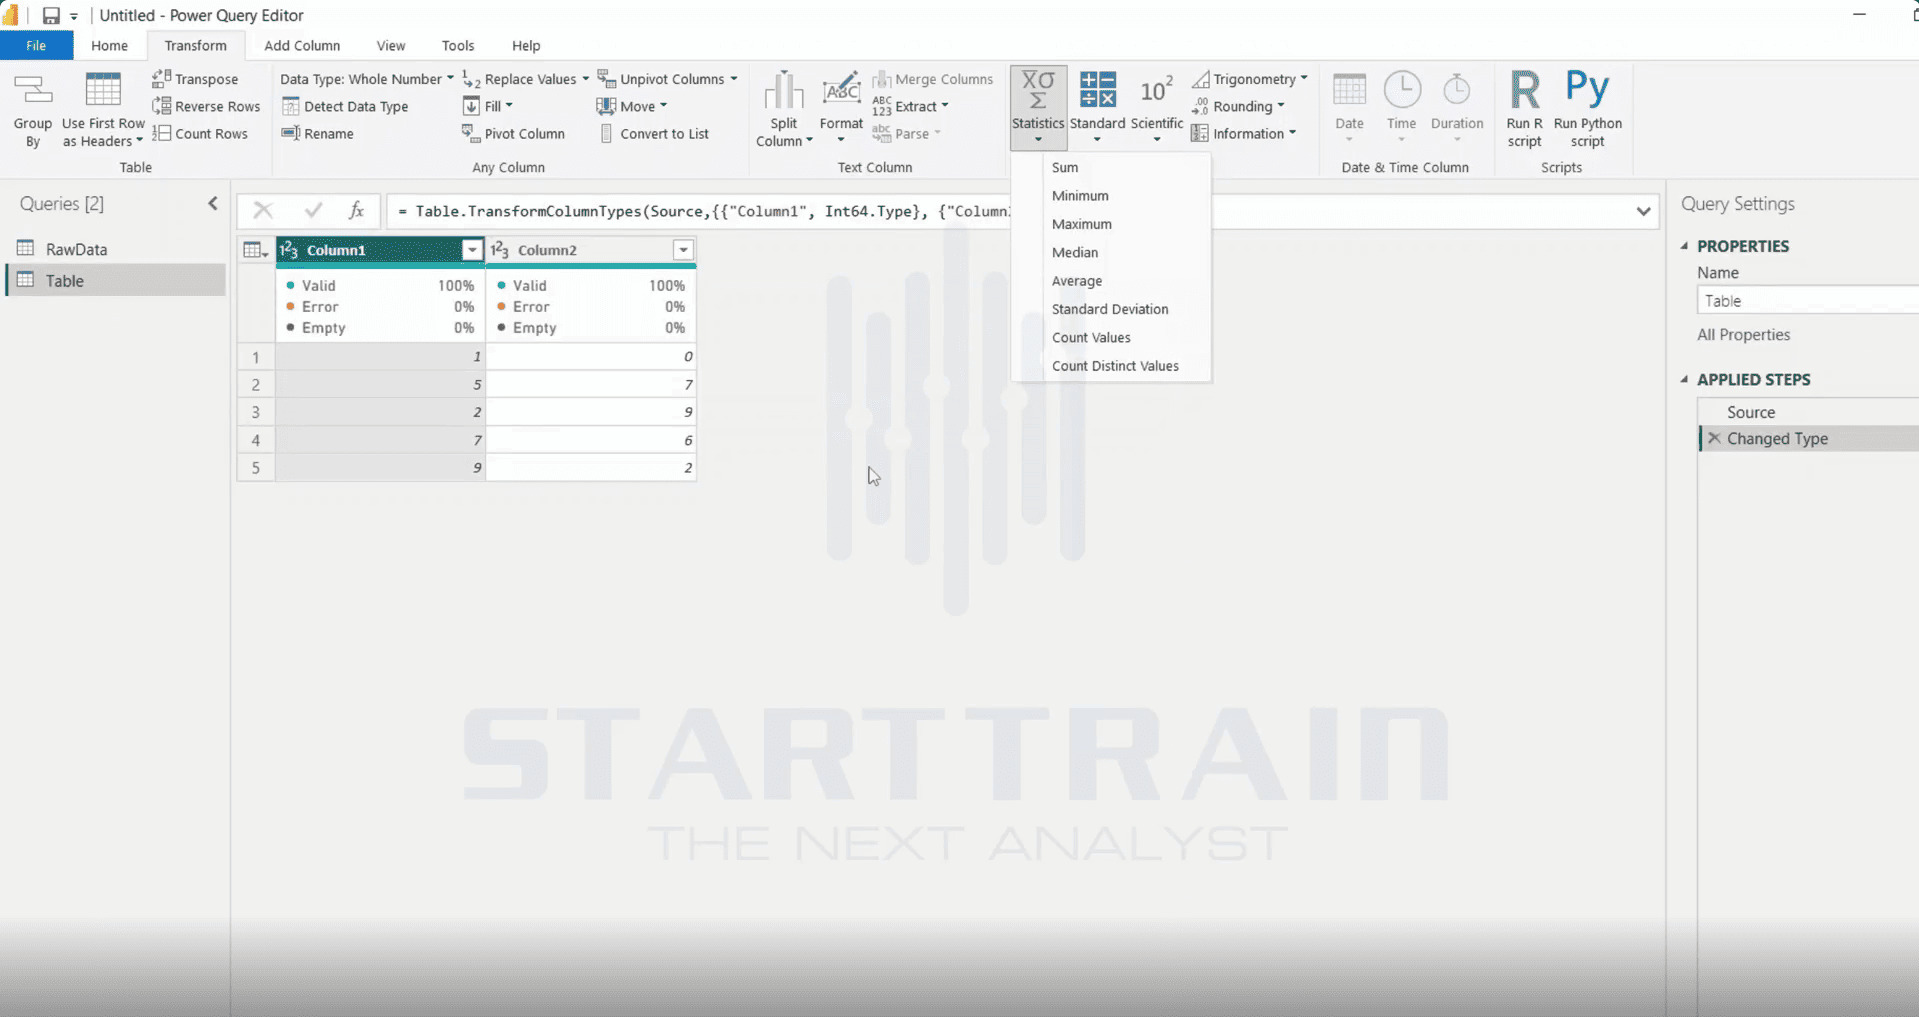Screen dimensions: 1919x1017
Task: Select the Source applied step
Action: tap(1808, 412)
